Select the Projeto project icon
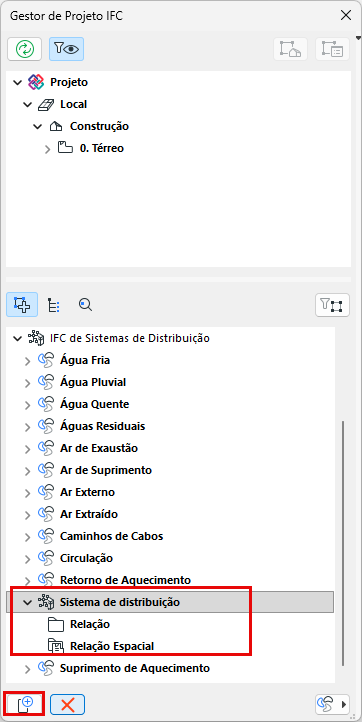The image size is (362, 722). (x=35, y=82)
